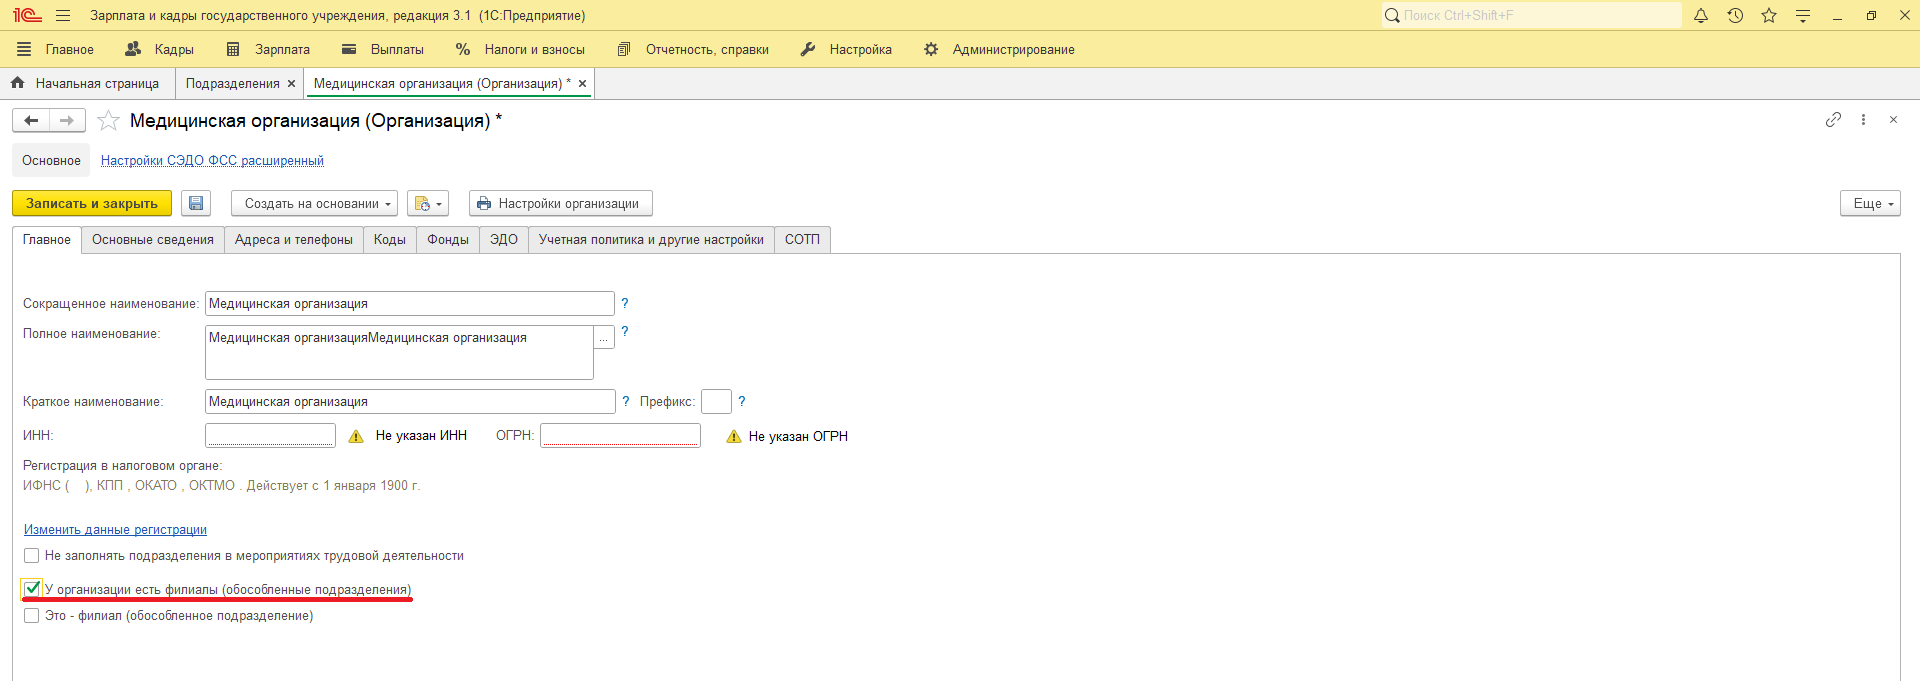Open favorites star in title bar

(1769, 16)
